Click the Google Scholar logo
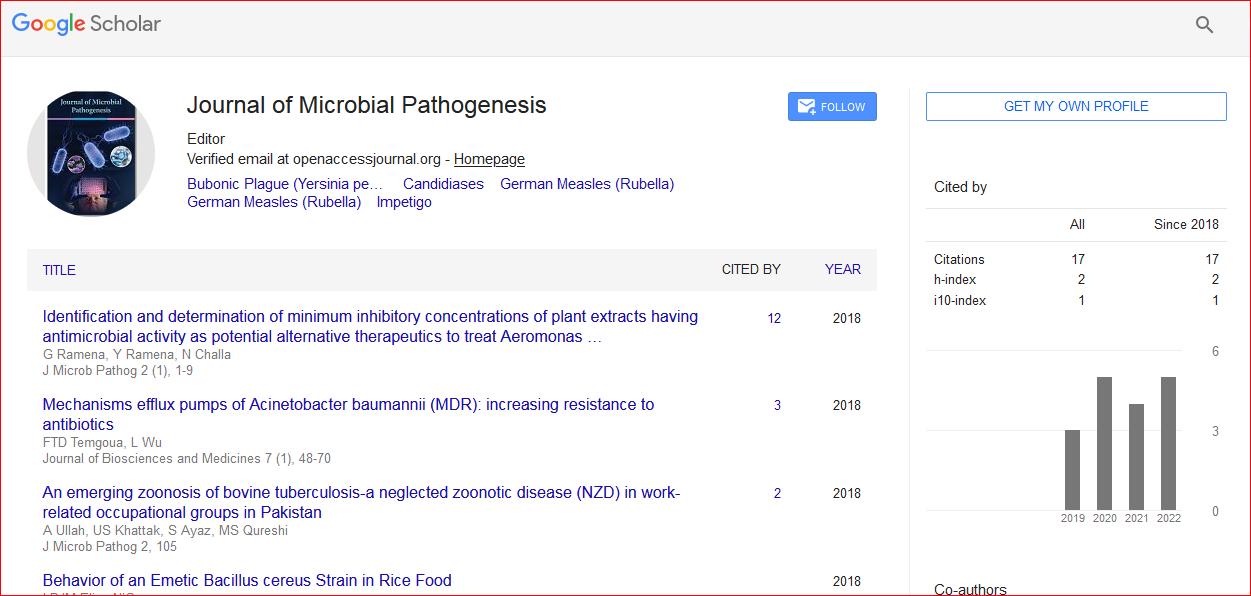The image size is (1251, 596). [86, 24]
